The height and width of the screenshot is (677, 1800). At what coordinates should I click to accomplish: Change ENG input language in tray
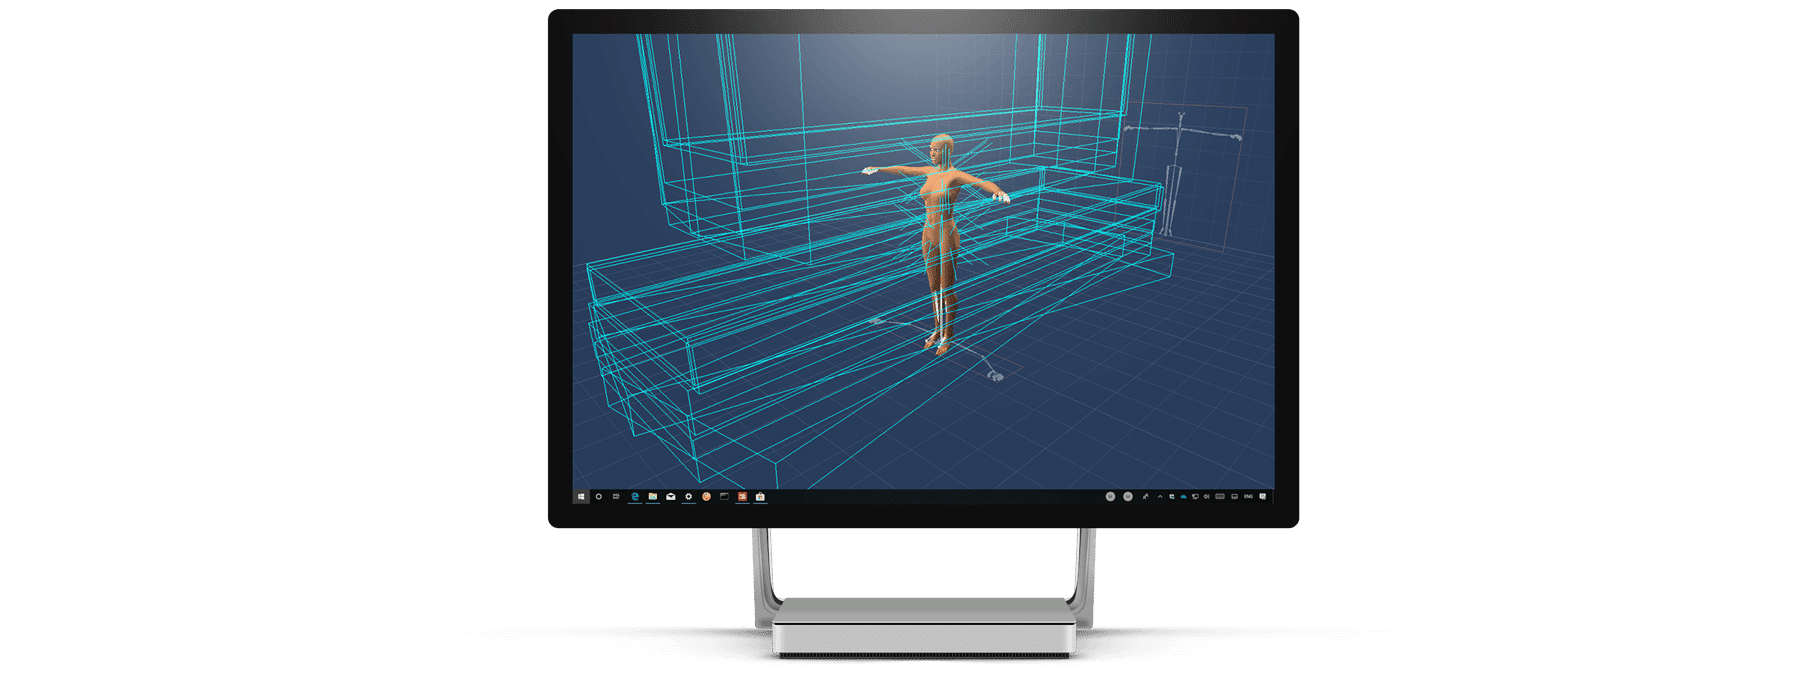coord(1248,496)
